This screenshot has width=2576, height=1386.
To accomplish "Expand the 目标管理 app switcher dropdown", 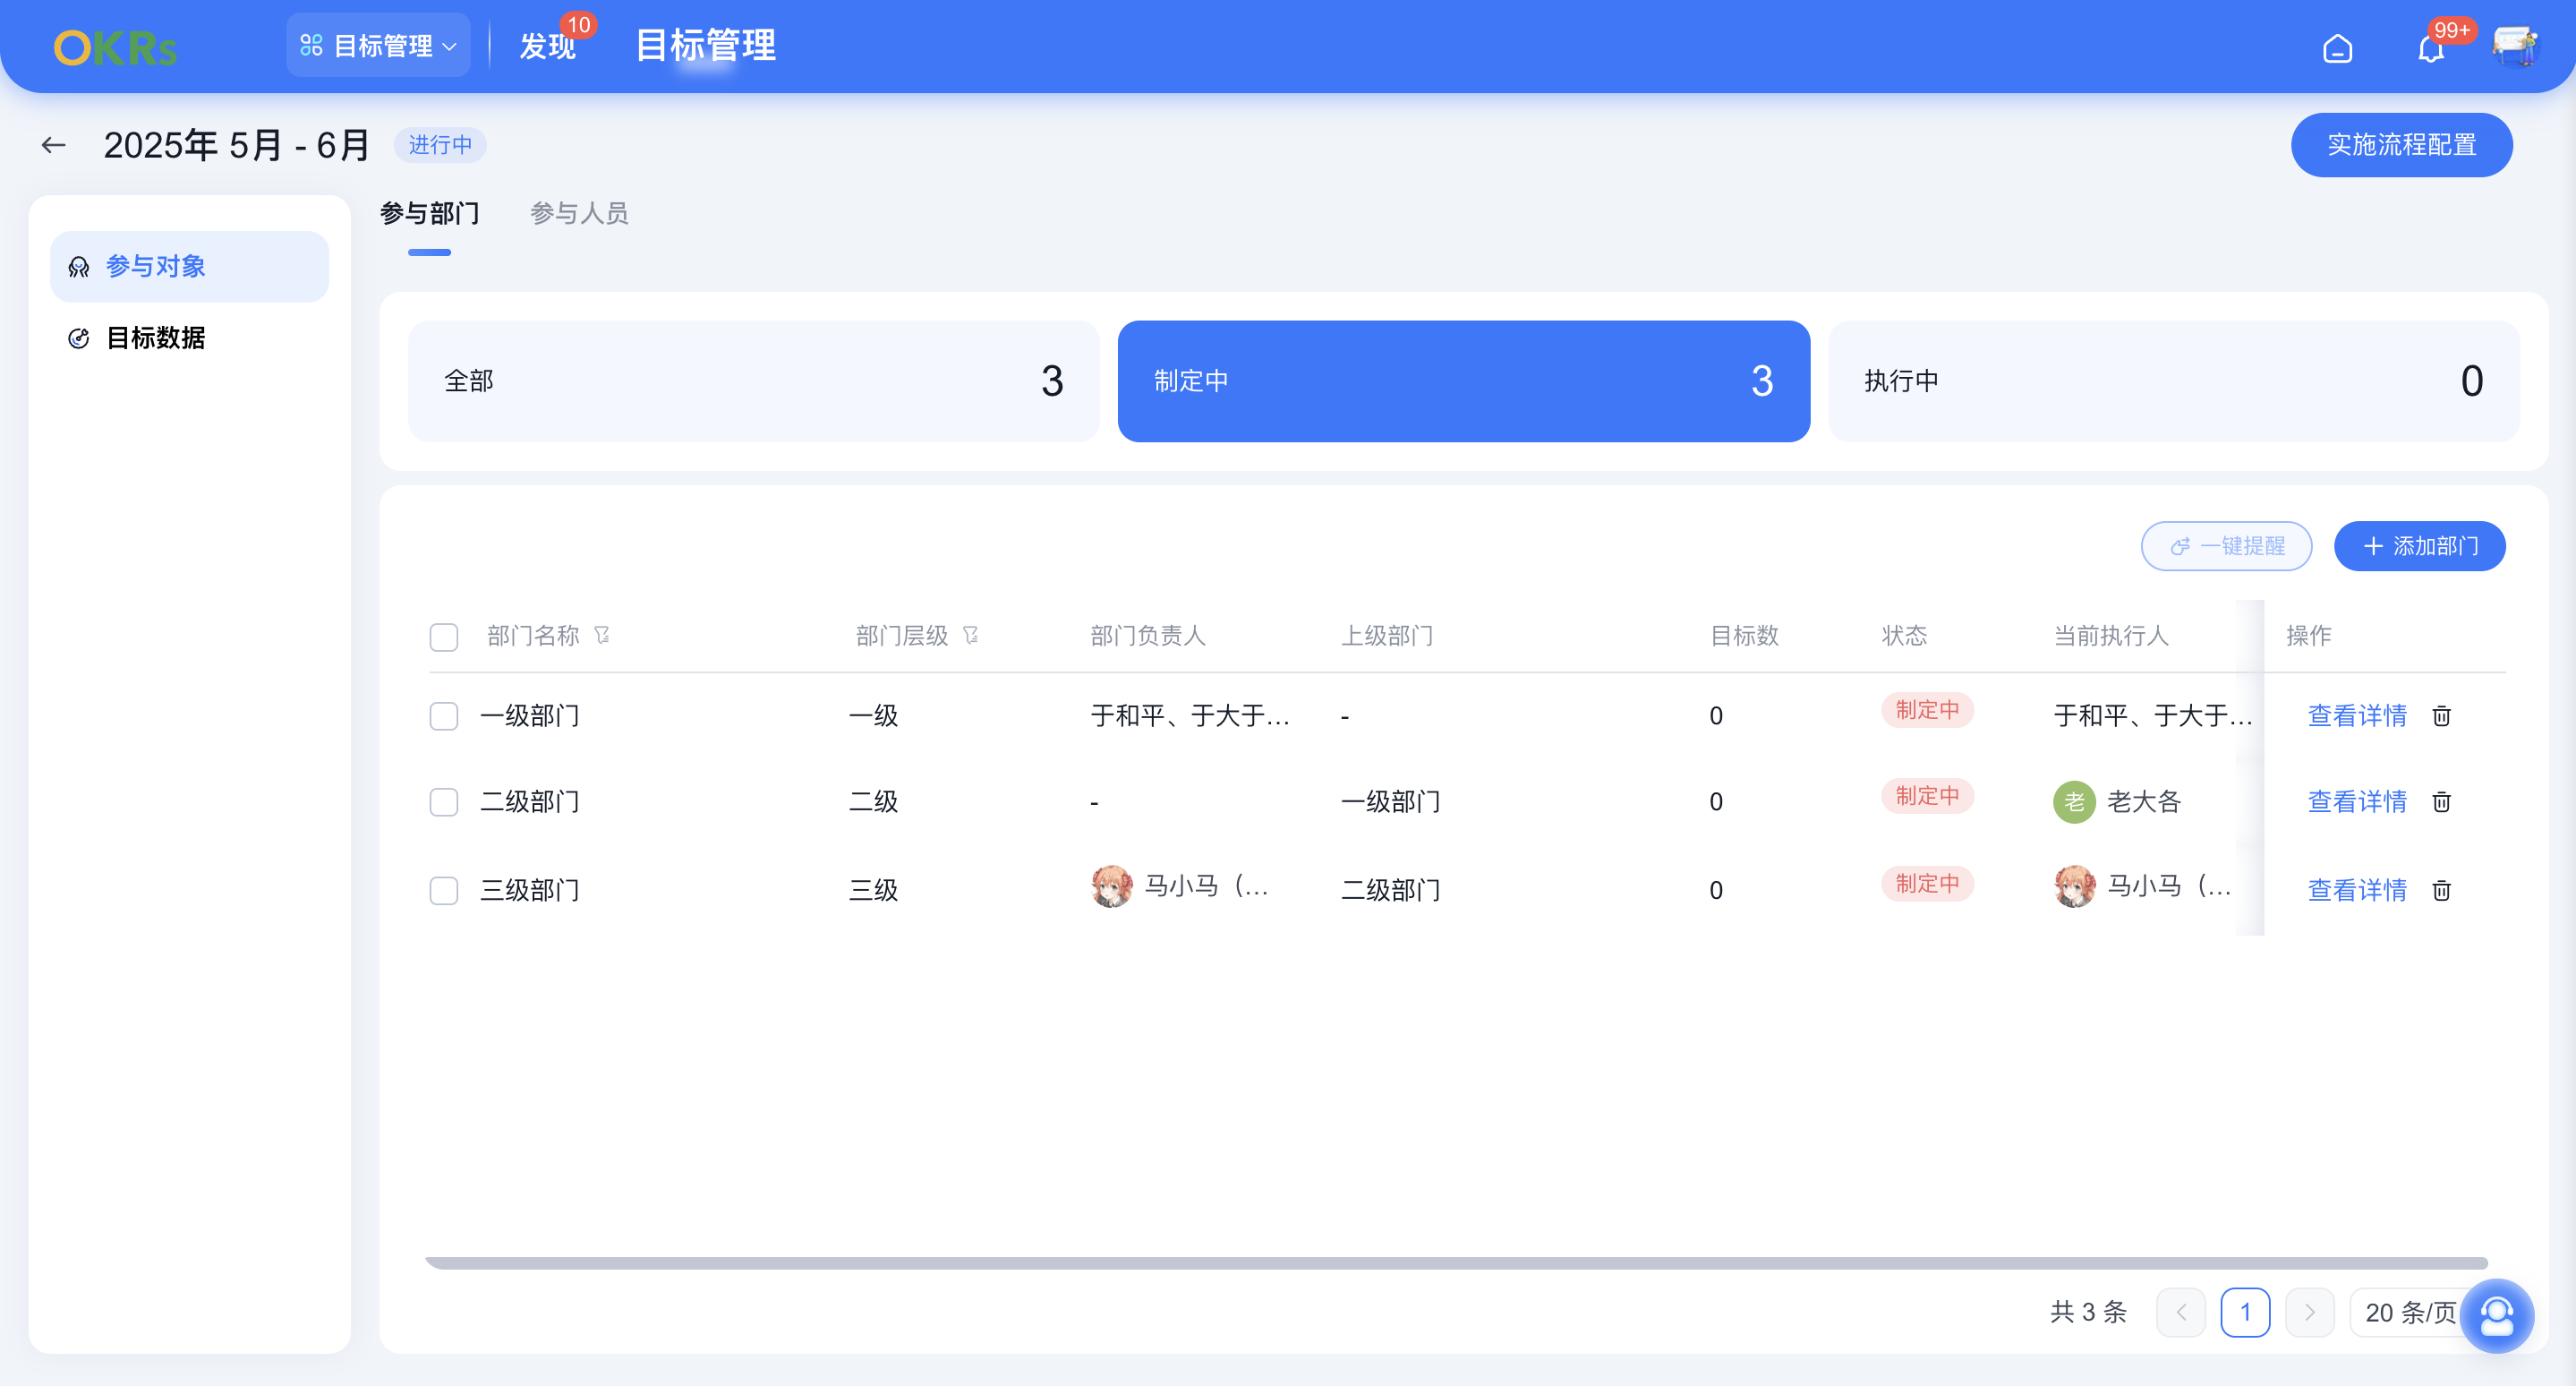I will coord(378,44).
